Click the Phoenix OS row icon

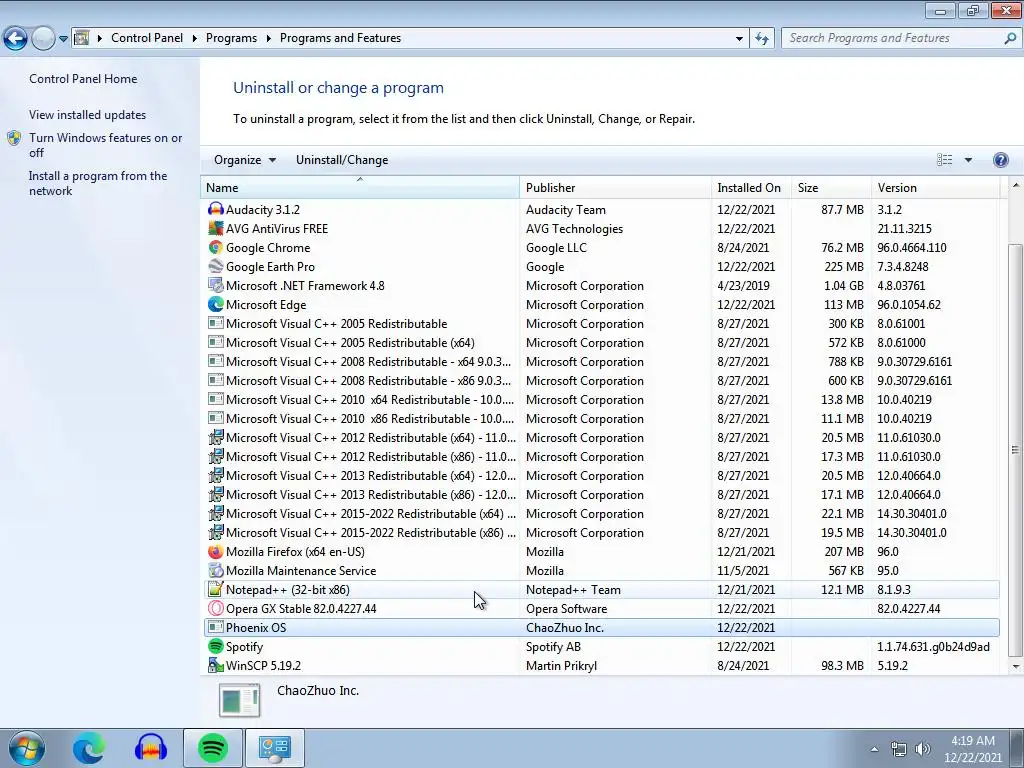coord(216,627)
